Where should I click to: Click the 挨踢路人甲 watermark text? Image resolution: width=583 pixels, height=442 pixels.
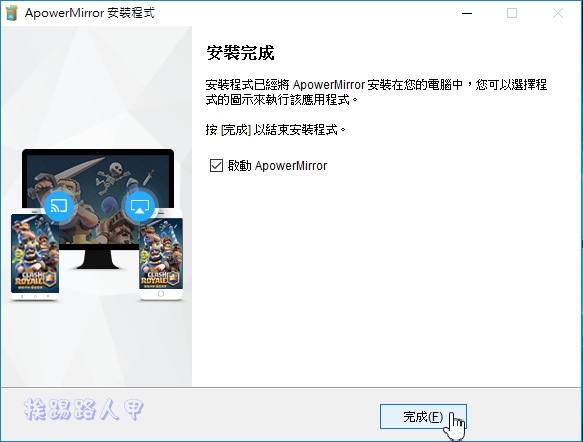click(84, 409)
